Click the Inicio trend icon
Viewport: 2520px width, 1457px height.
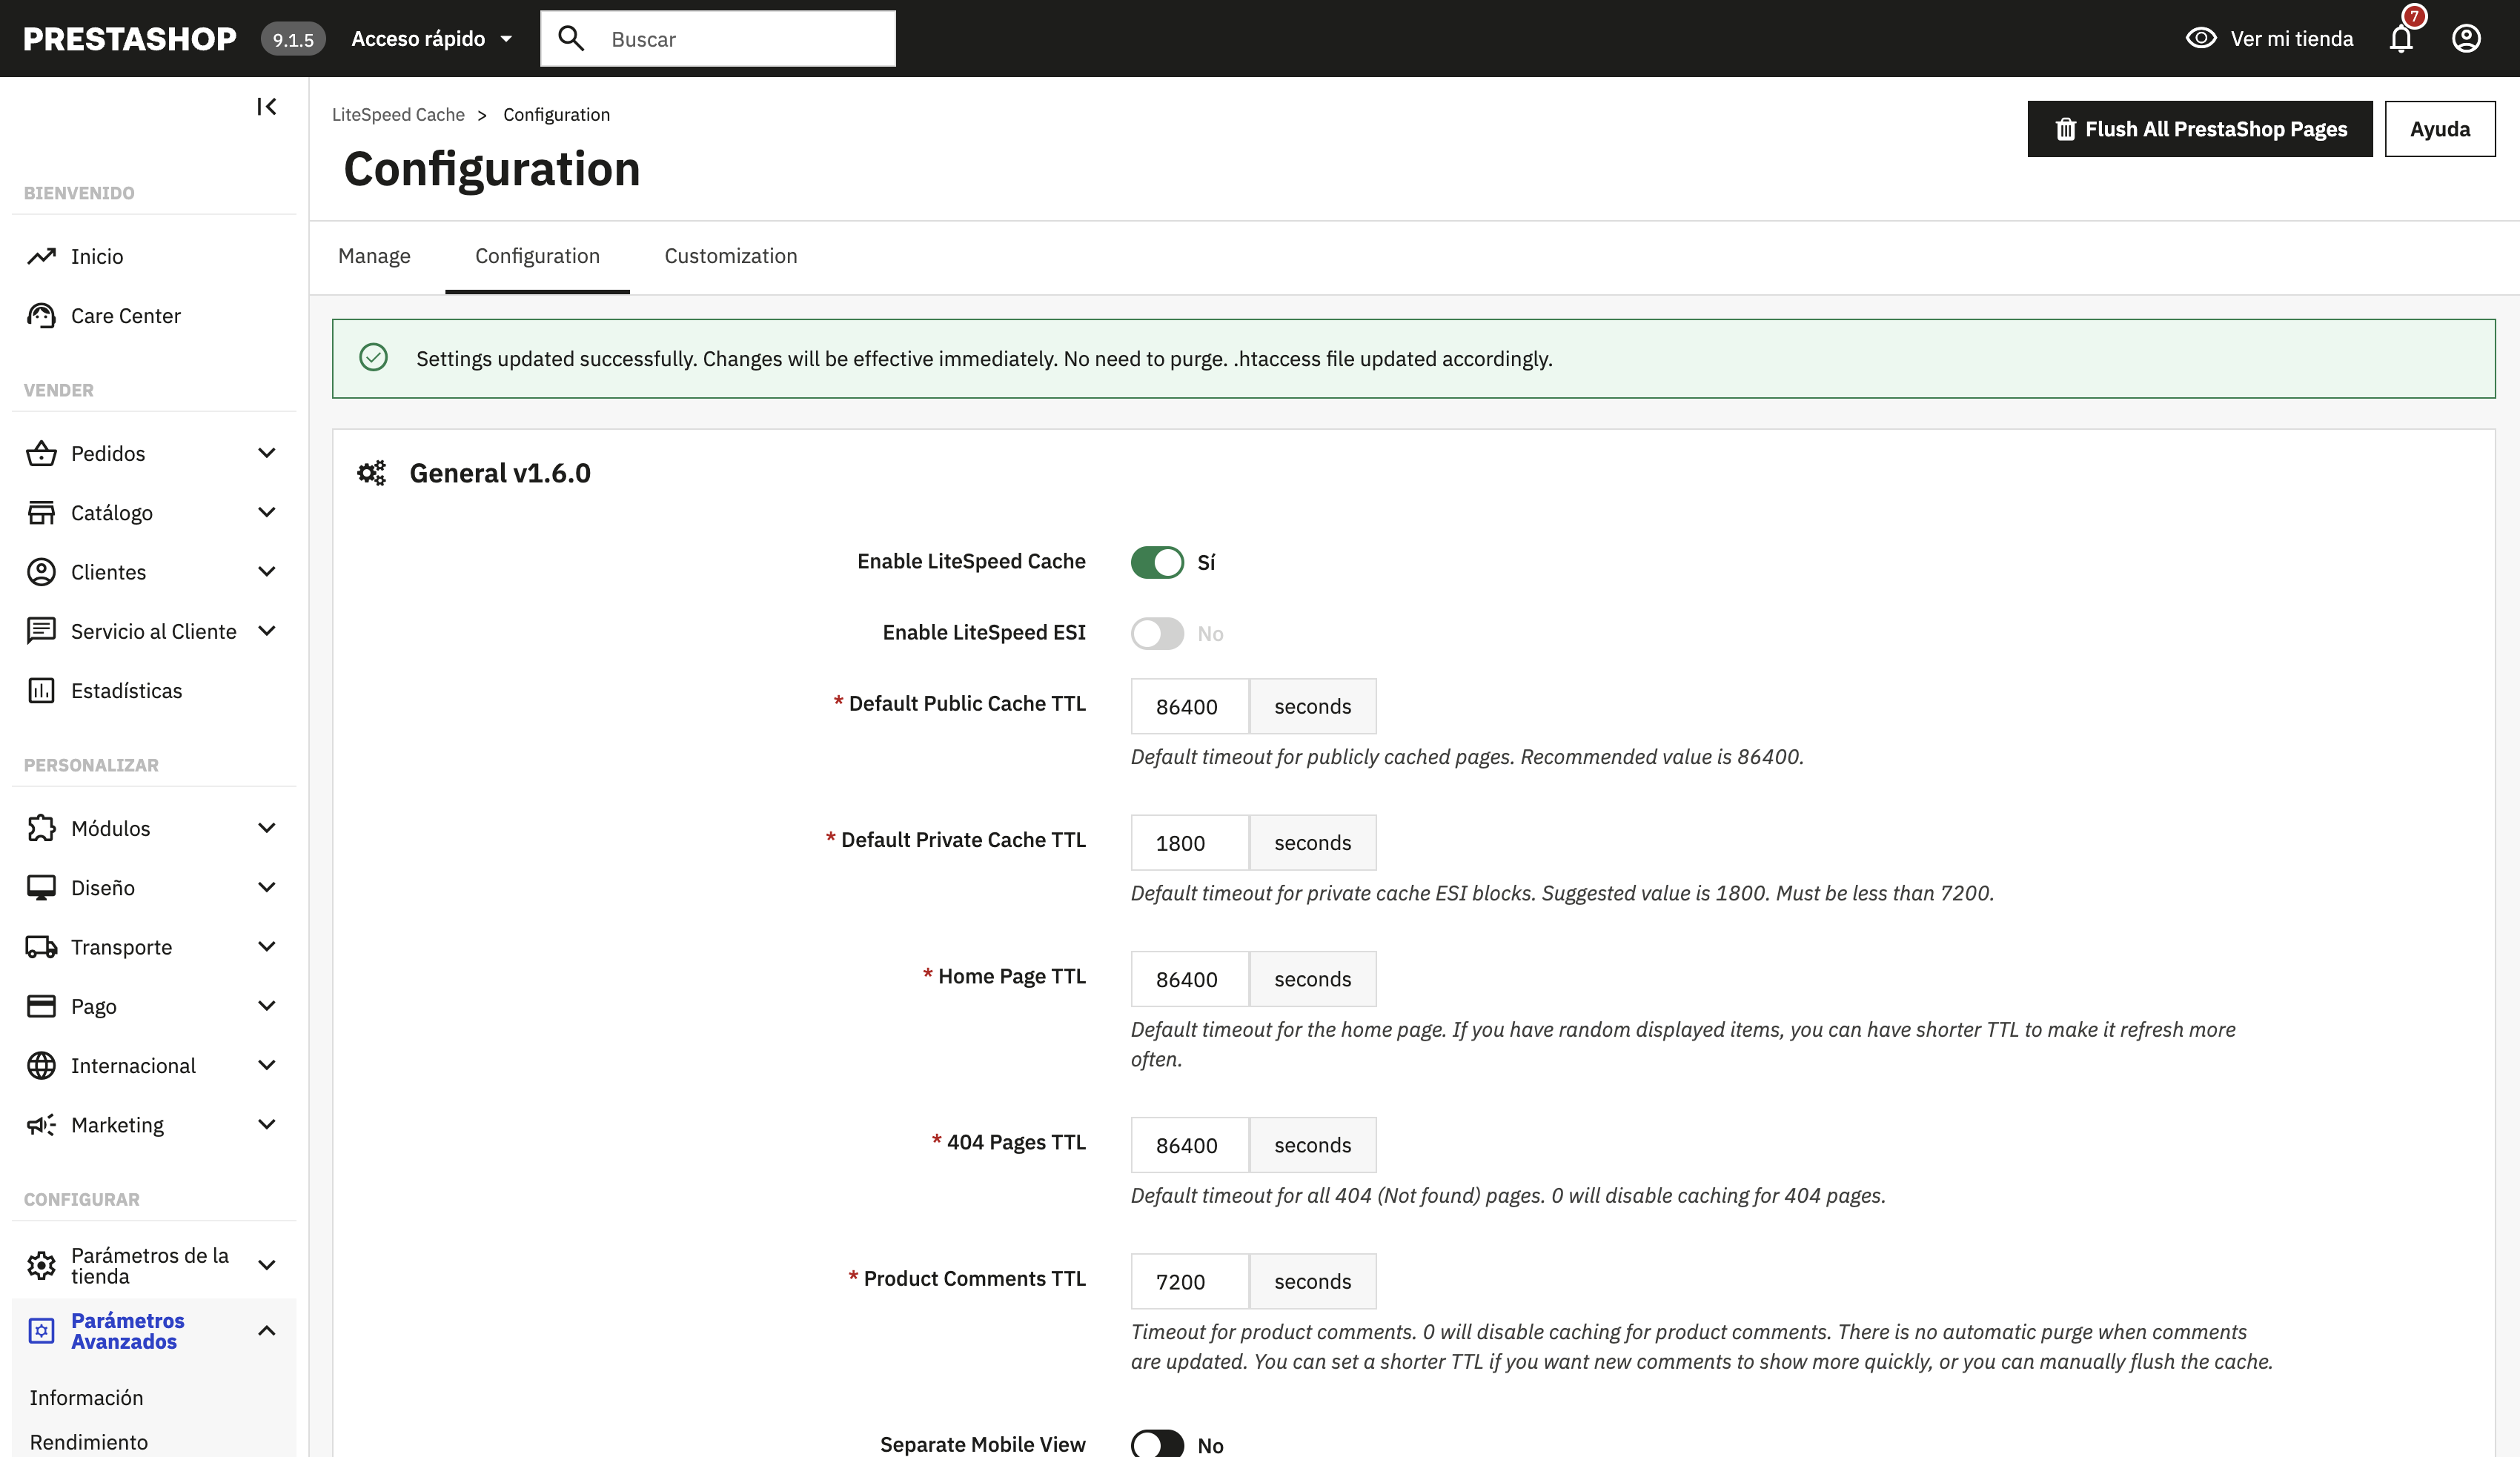tap(41, 256)
